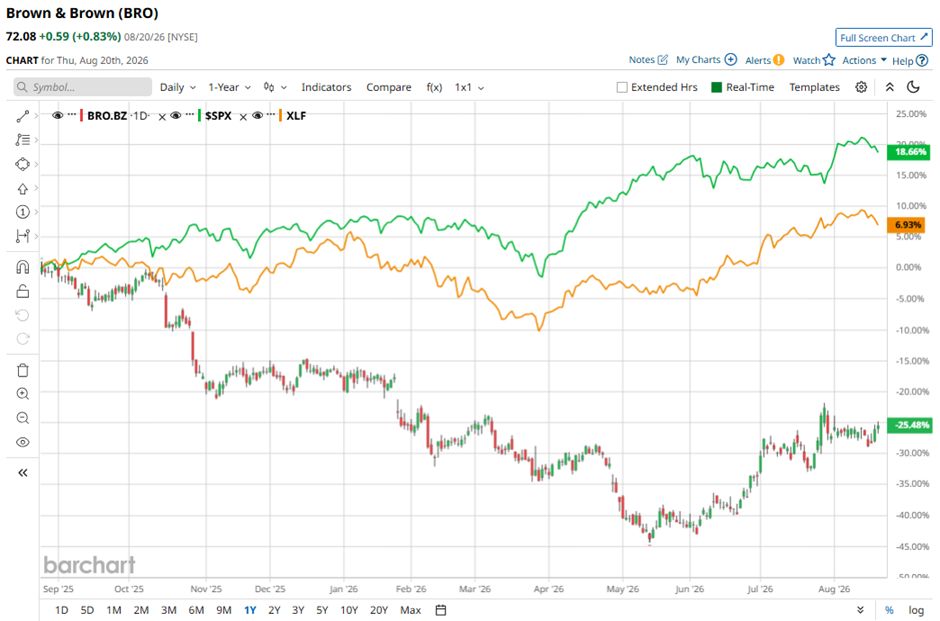Select the trend line drawing tool

coord(23,116)
